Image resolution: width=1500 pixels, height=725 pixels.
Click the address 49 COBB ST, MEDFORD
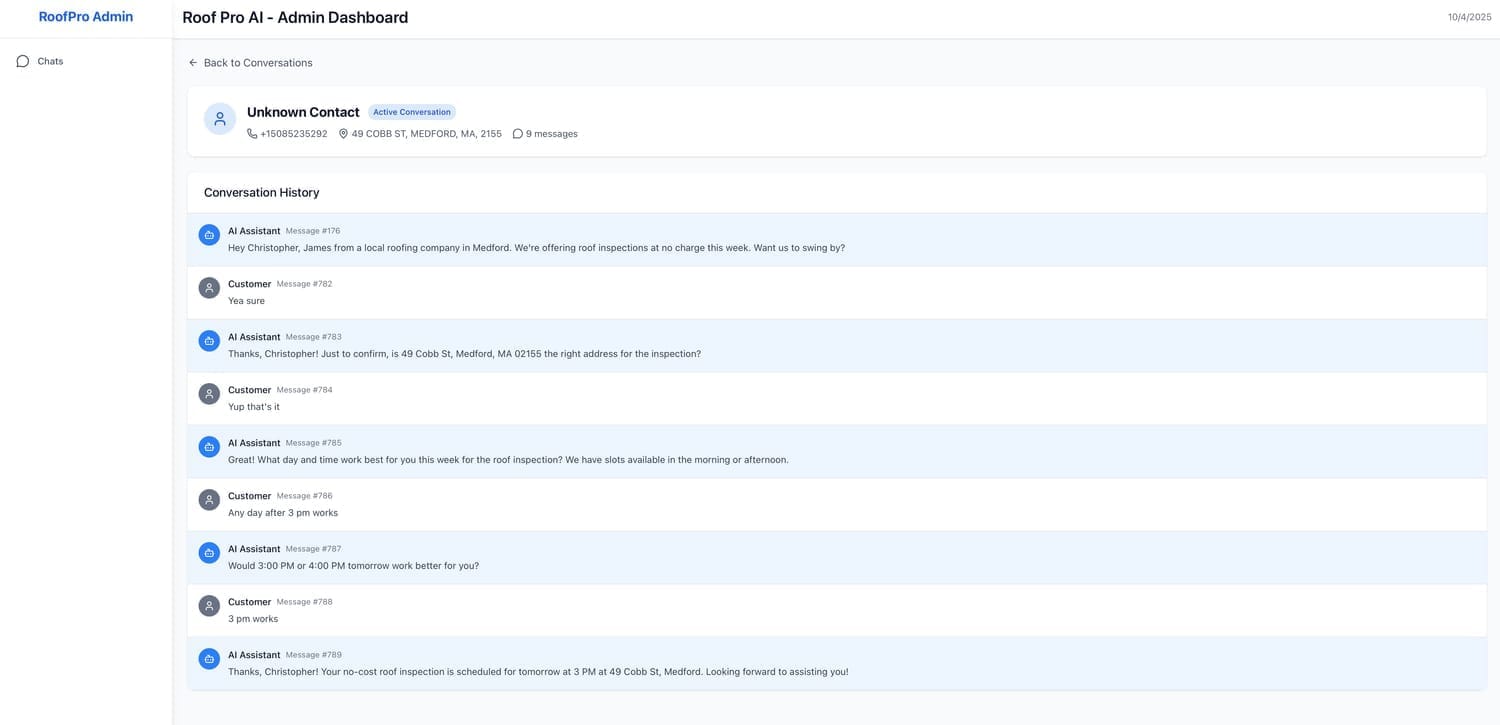[x=426, y=134]
